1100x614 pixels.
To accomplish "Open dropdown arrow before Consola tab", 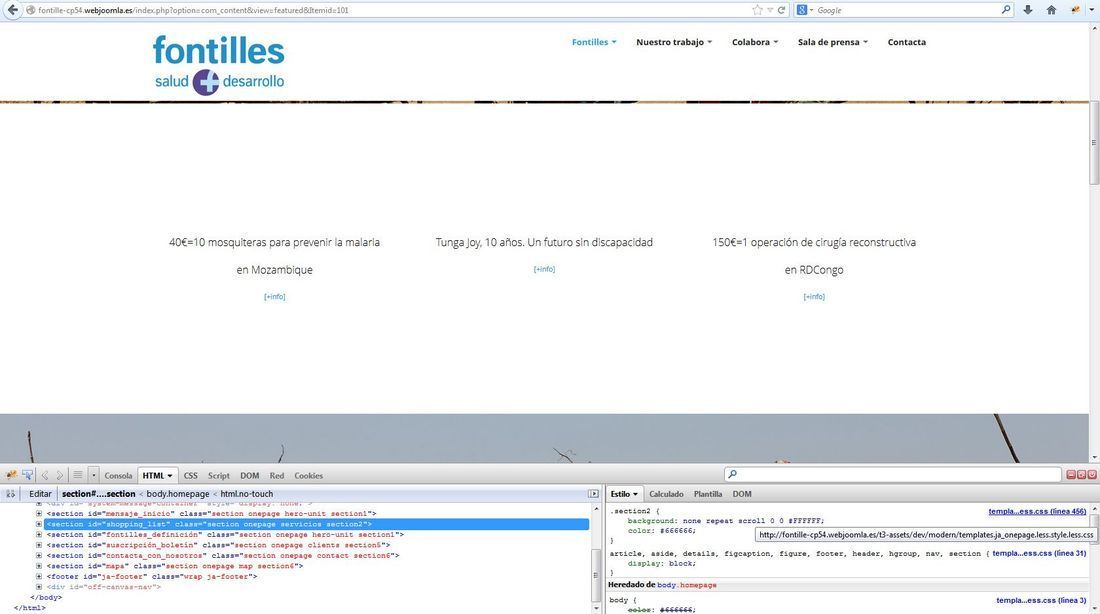I will point(93,475).
